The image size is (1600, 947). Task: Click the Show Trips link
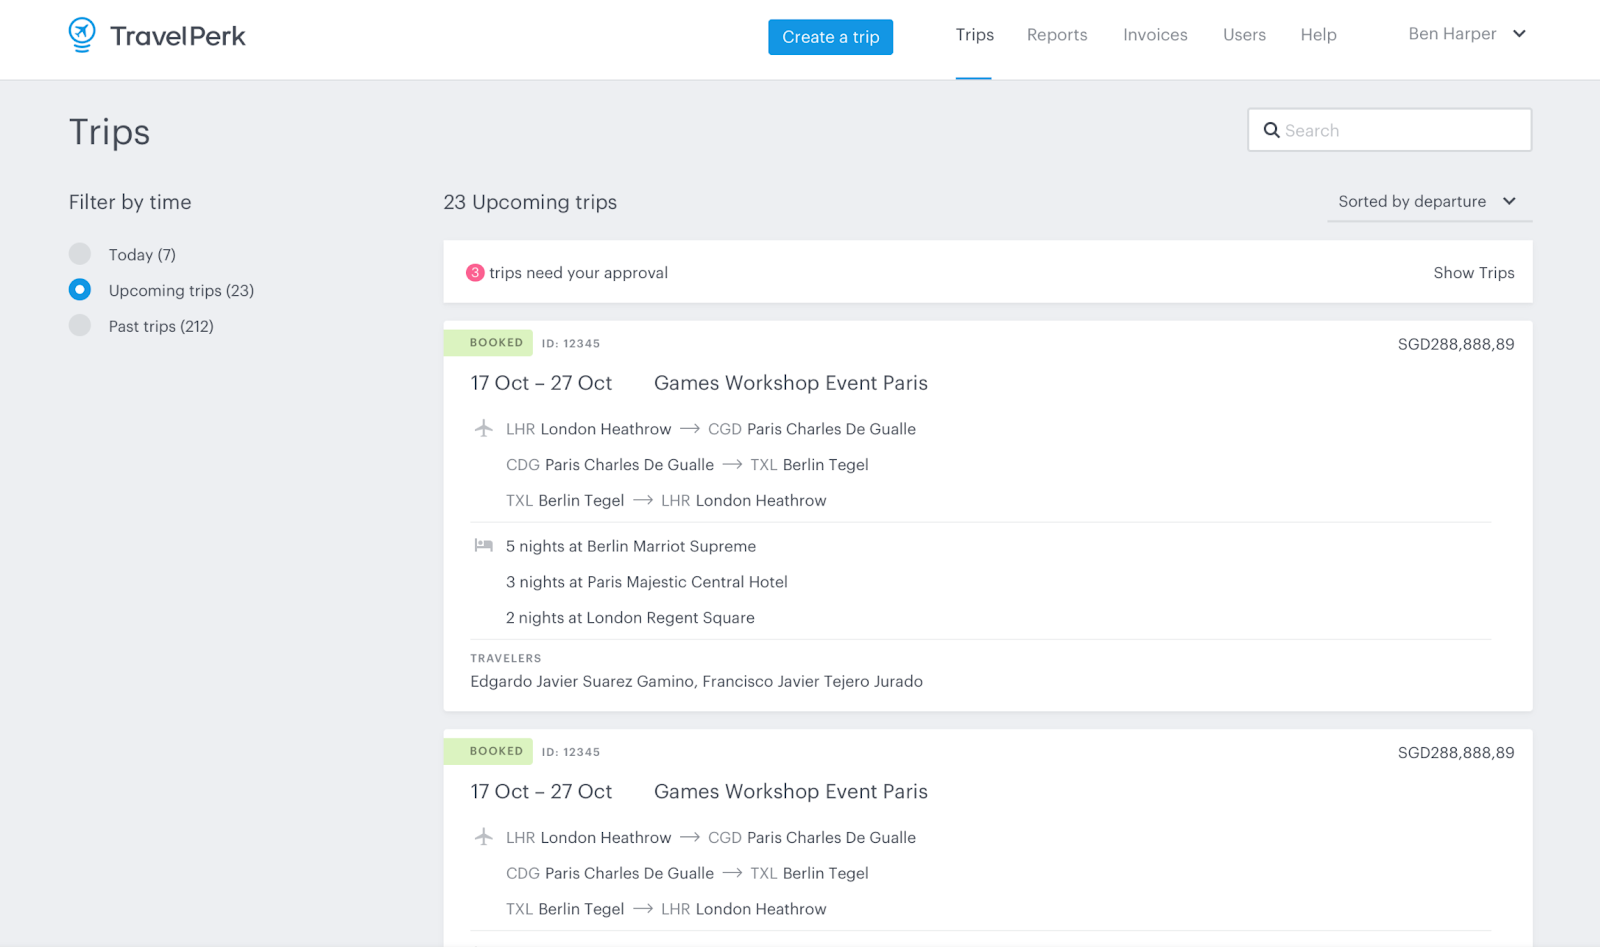pyautogui.click(x=1473, y=273)
